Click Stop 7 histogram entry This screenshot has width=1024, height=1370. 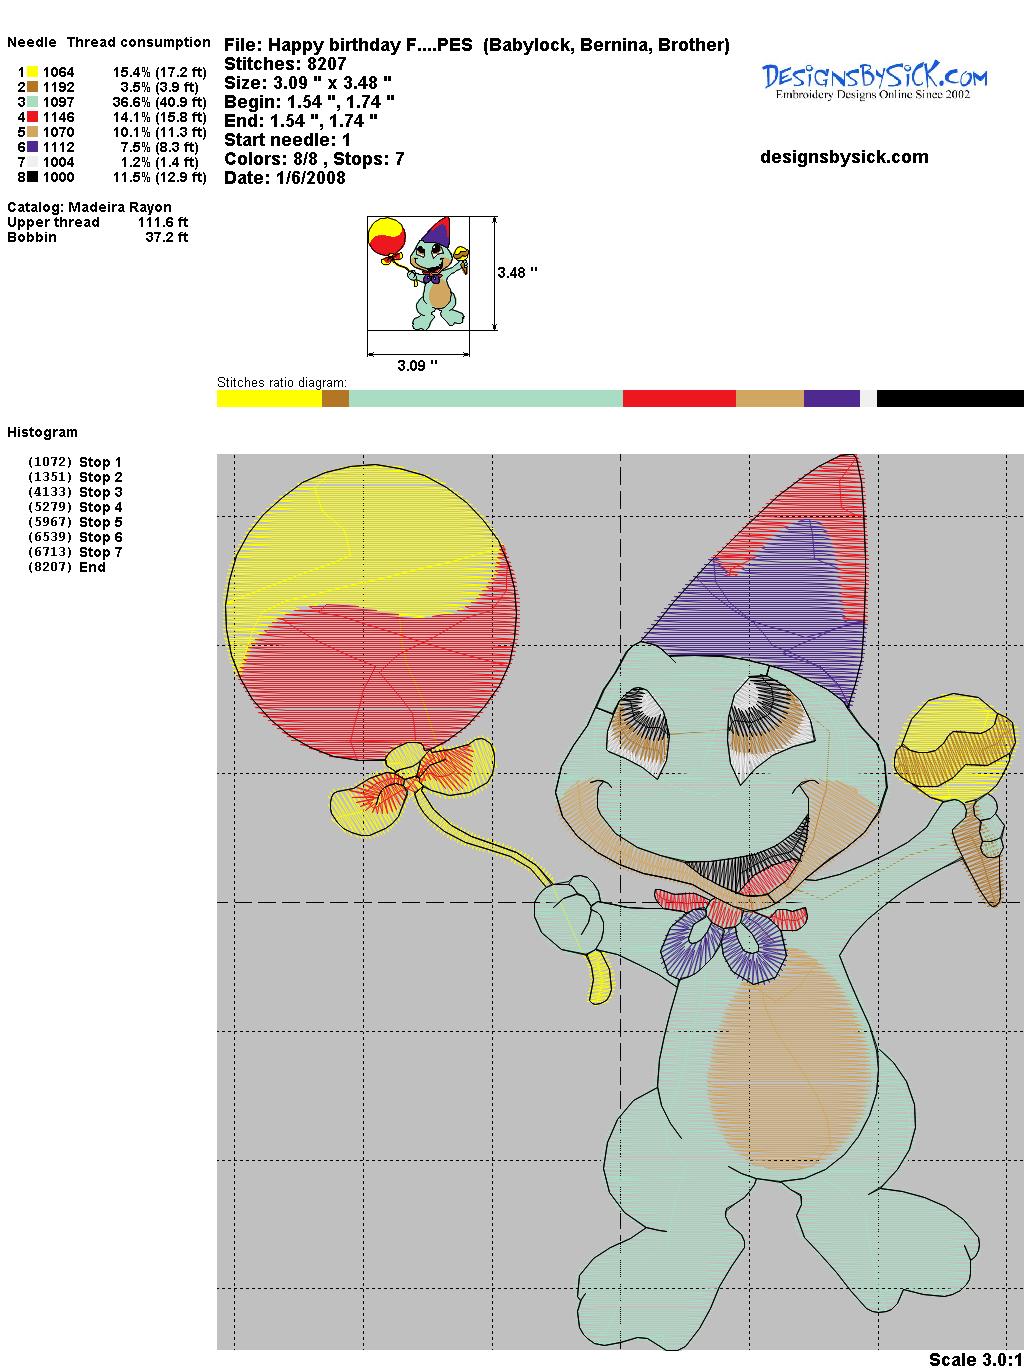click(x=100, y=552)
